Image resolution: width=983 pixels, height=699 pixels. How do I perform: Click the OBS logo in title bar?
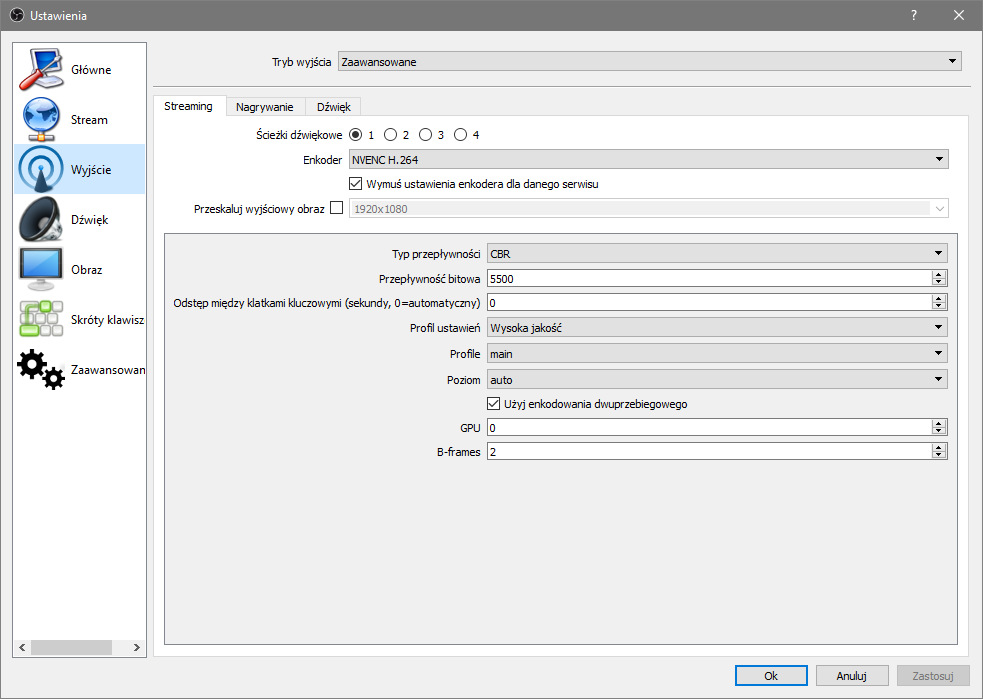(x=17, y=15)
